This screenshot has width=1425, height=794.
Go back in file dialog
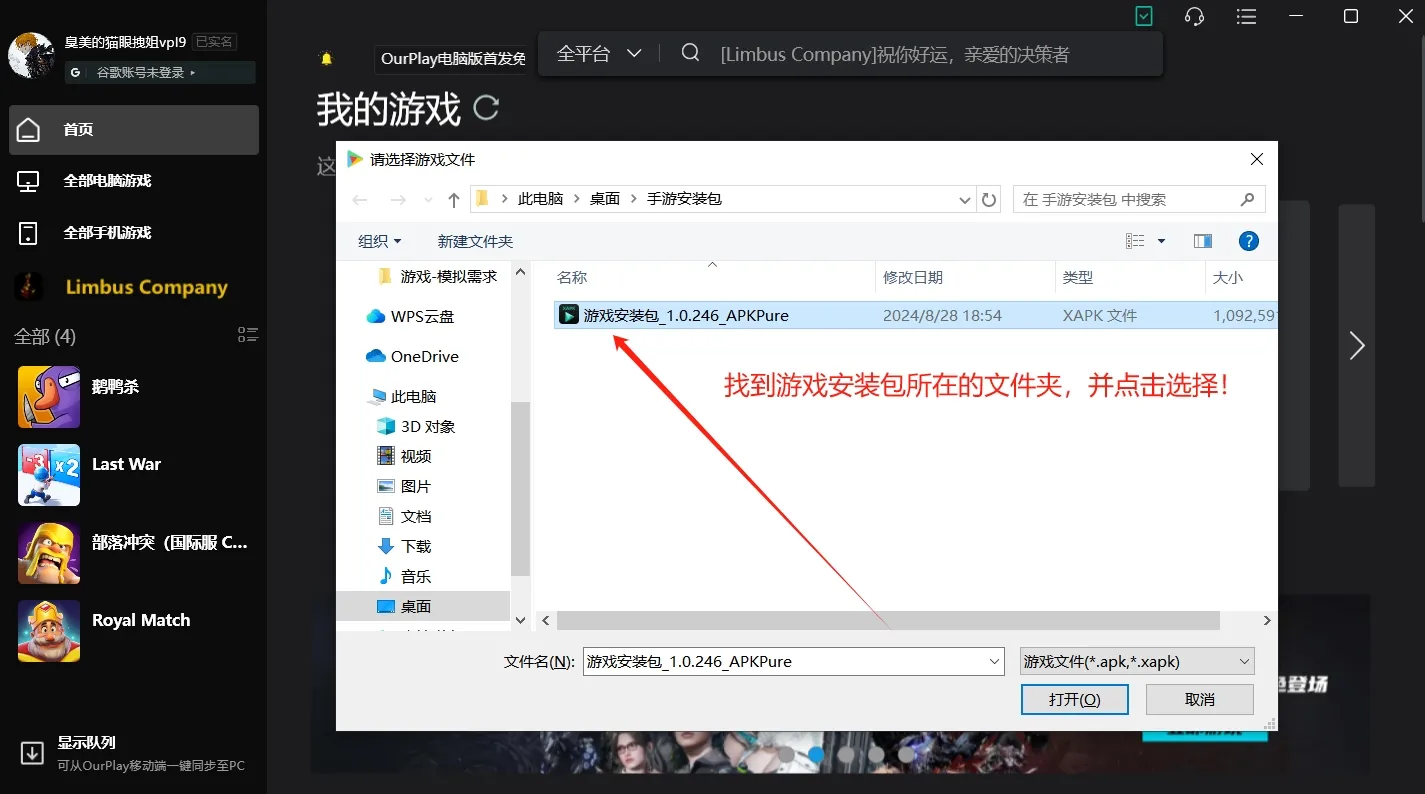click(x=361, y=200)
